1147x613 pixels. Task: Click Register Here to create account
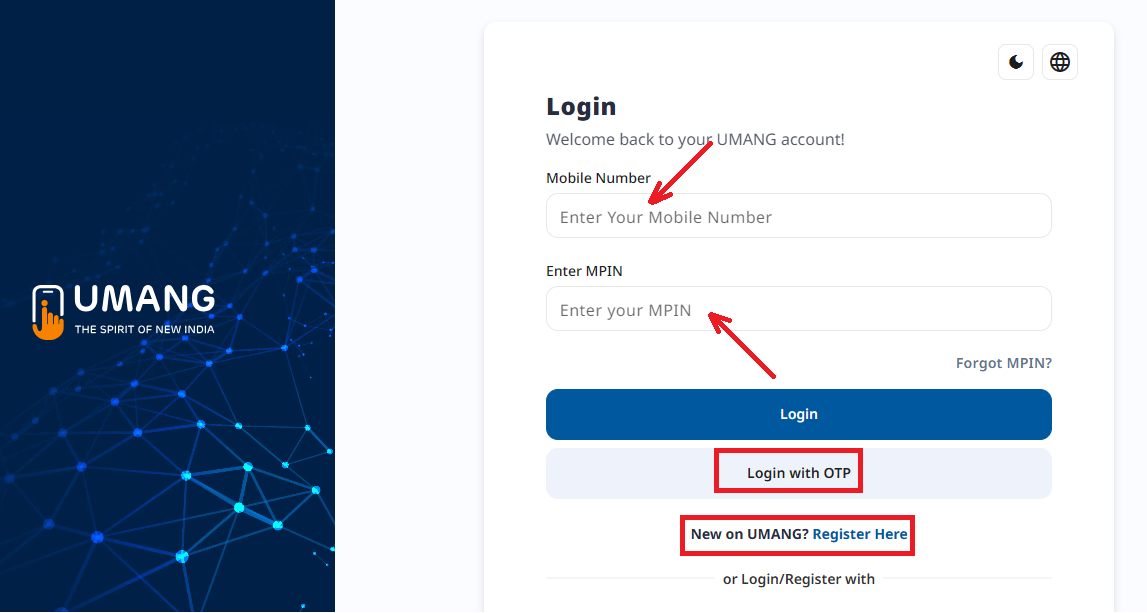[x=859, y=534]
